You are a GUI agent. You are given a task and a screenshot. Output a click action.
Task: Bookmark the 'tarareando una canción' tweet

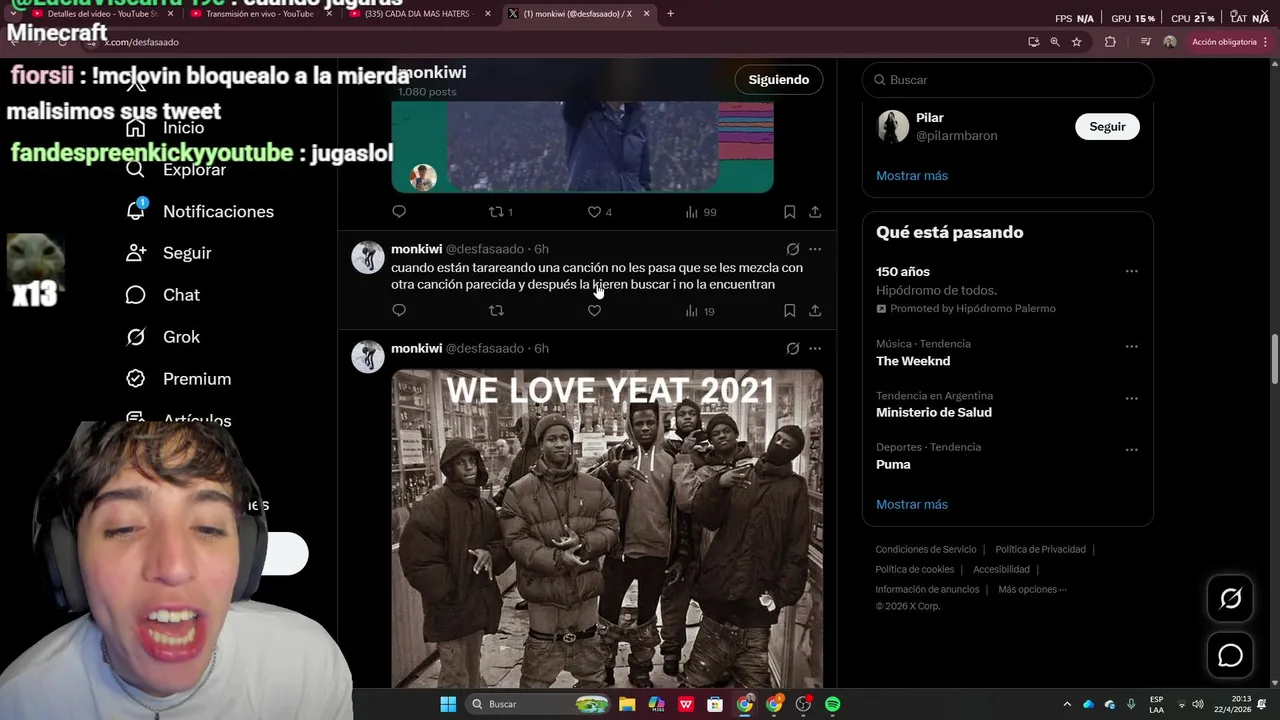[789, 311]
